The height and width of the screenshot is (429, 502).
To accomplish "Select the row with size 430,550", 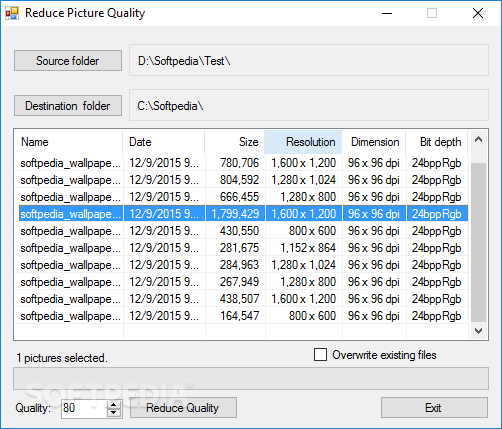I will [242, 231].
